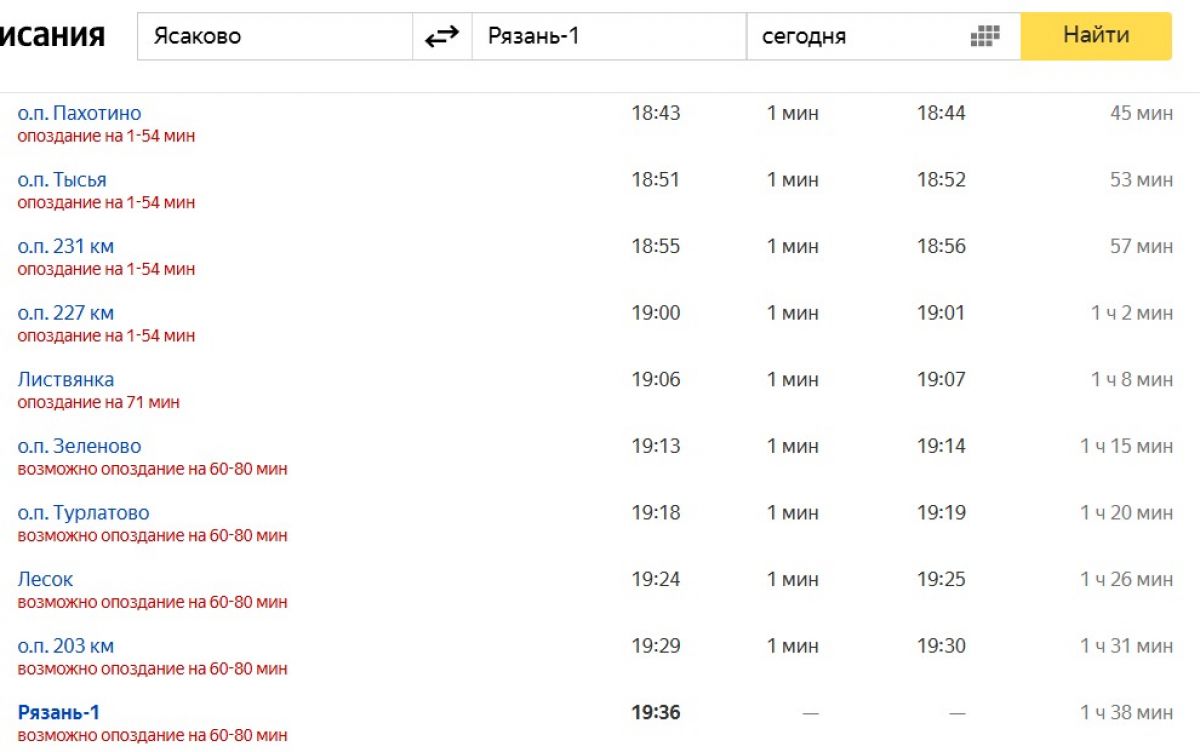
Task: Open the calendar date picker icon
Action: [985, 37]
